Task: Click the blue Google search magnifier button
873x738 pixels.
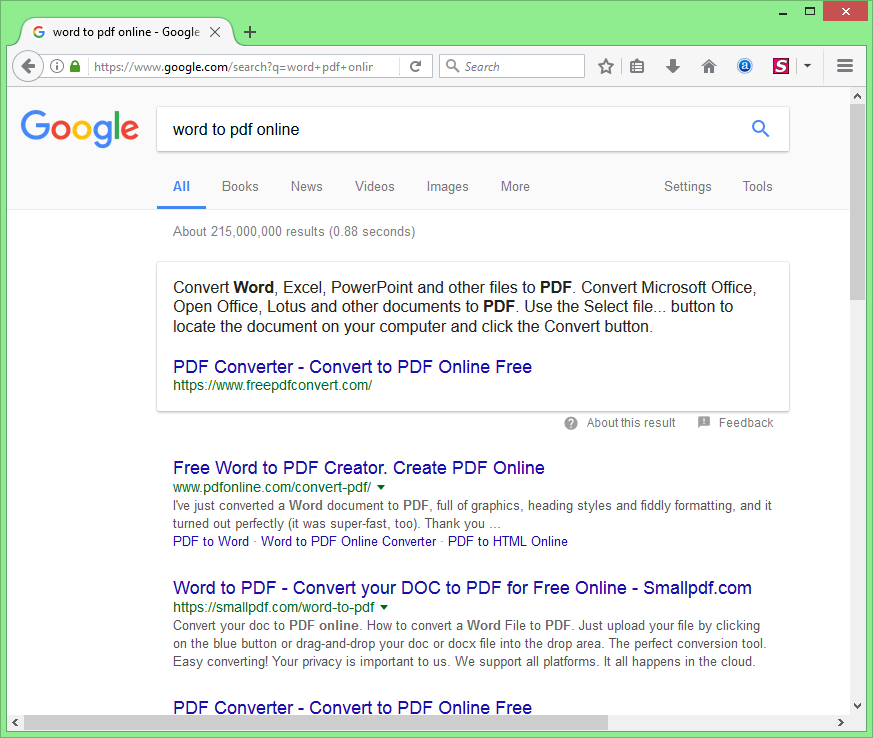Action: [x=760, y=129]
